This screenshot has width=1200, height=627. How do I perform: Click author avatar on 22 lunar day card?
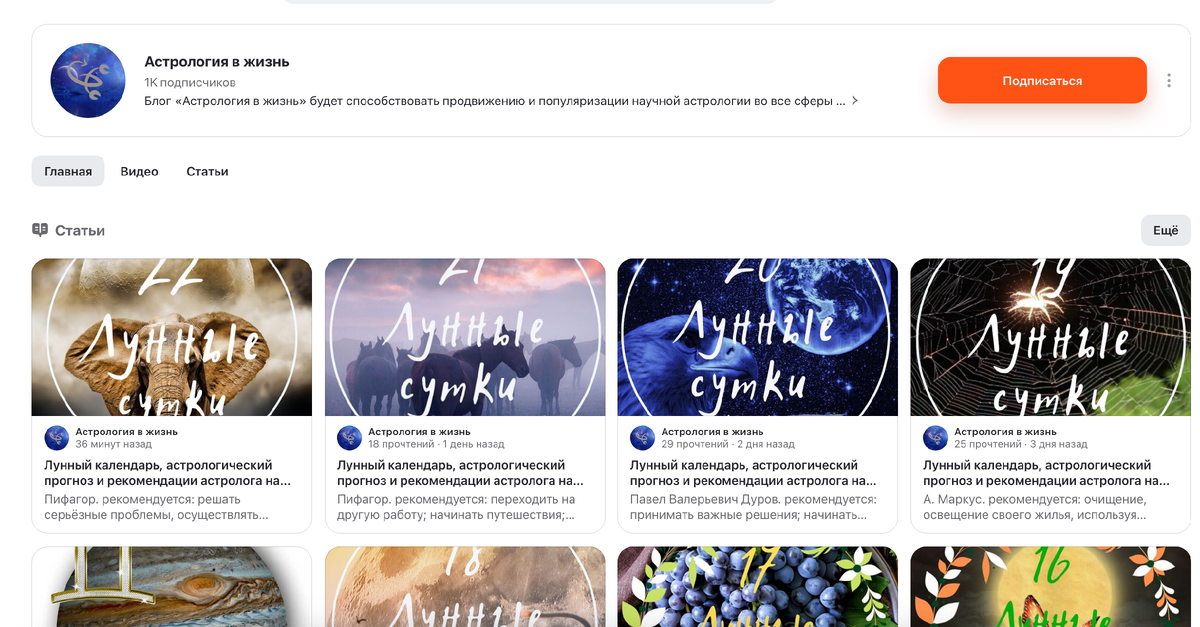pos(57,438)
